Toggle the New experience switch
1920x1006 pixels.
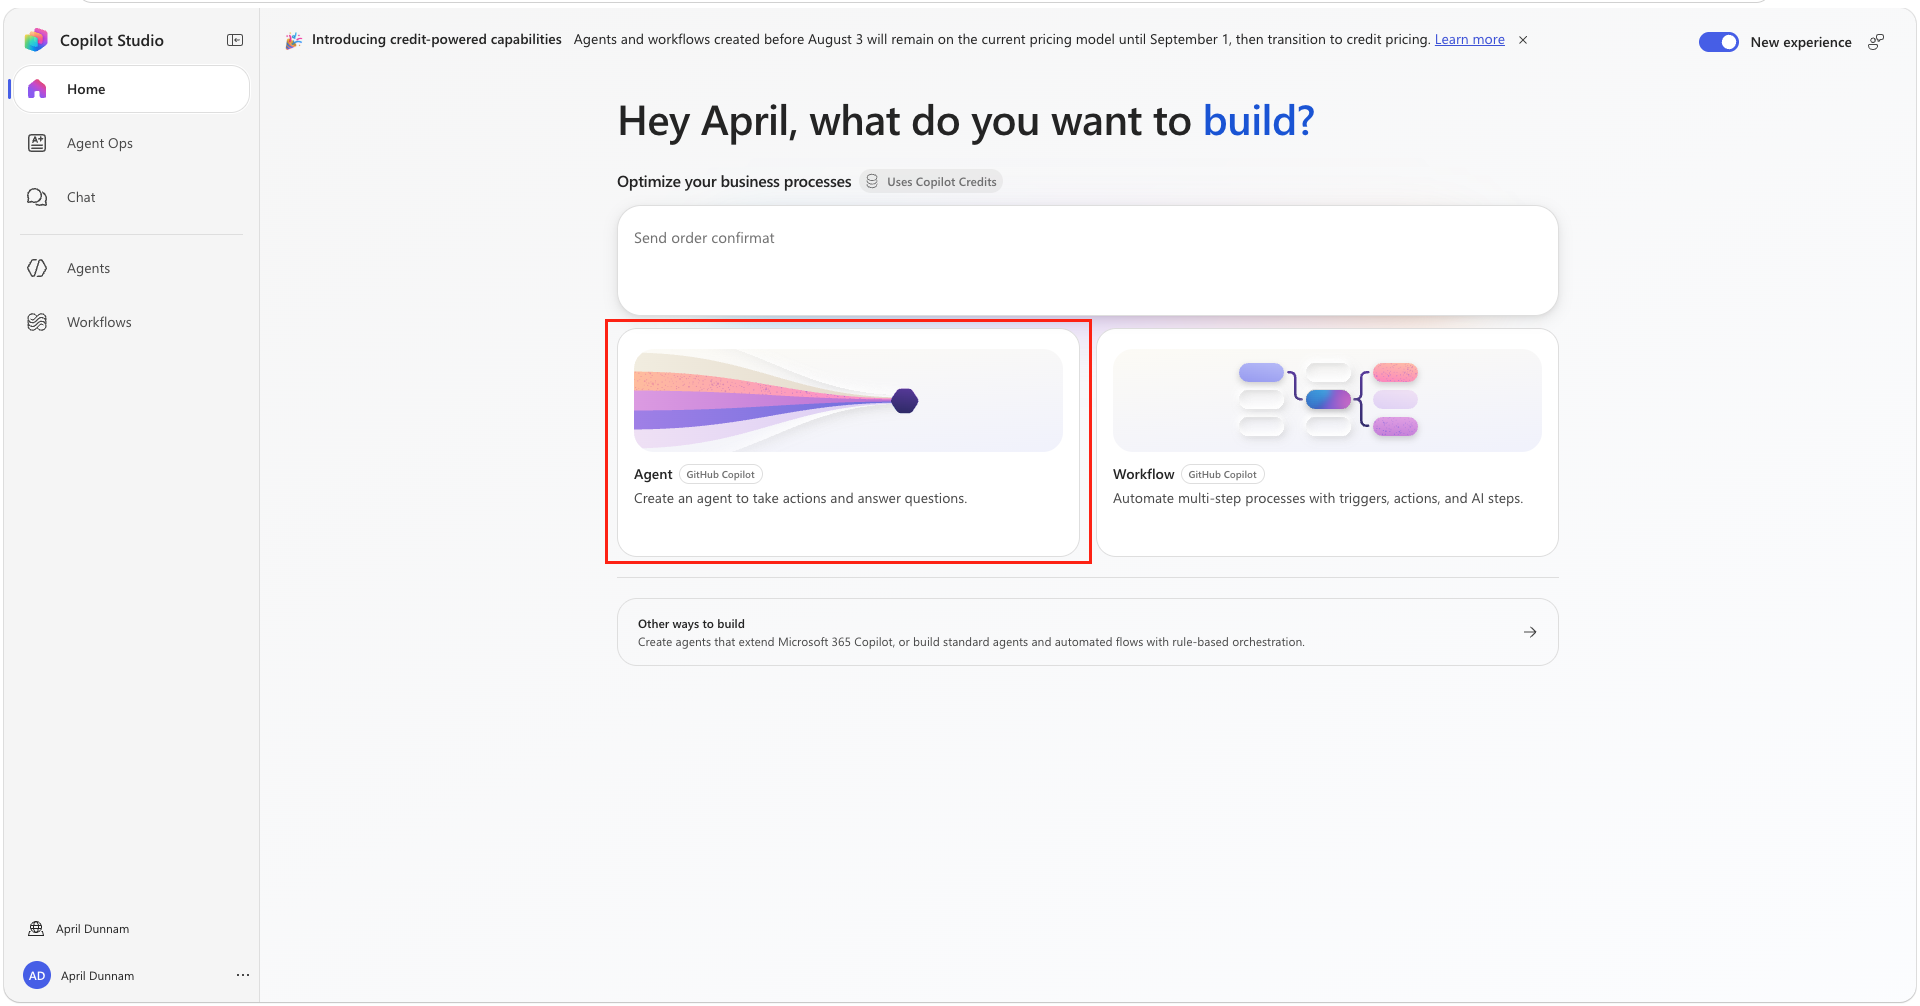tap(1719, 42)
